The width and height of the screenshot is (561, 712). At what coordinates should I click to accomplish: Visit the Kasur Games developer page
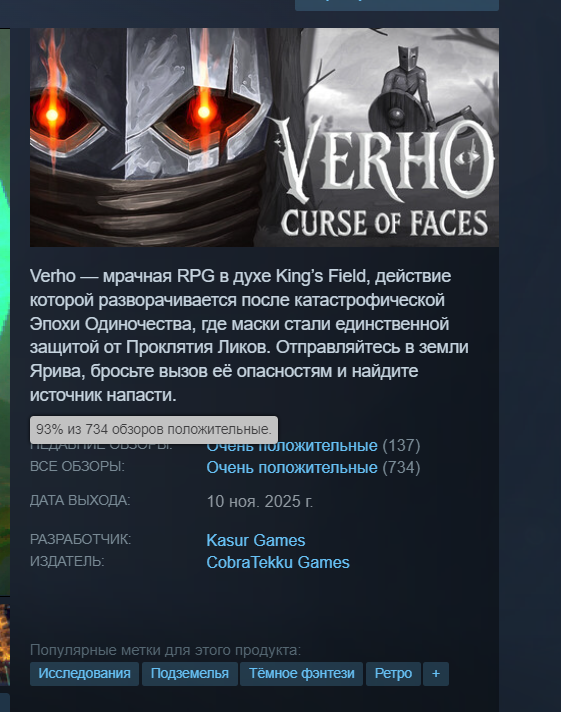click(256, 540)
